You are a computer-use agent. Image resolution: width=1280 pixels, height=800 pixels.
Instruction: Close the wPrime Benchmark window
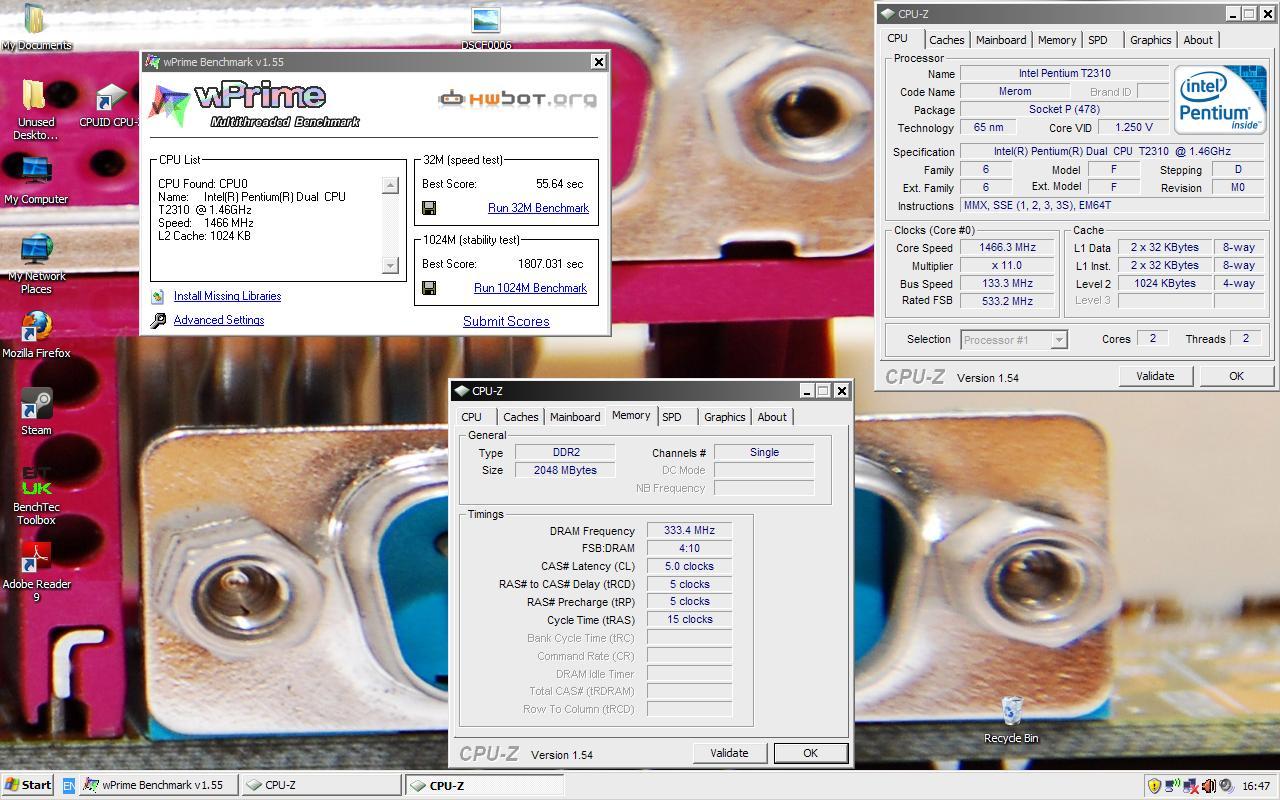pyautogui.click(x=598, y=62)
